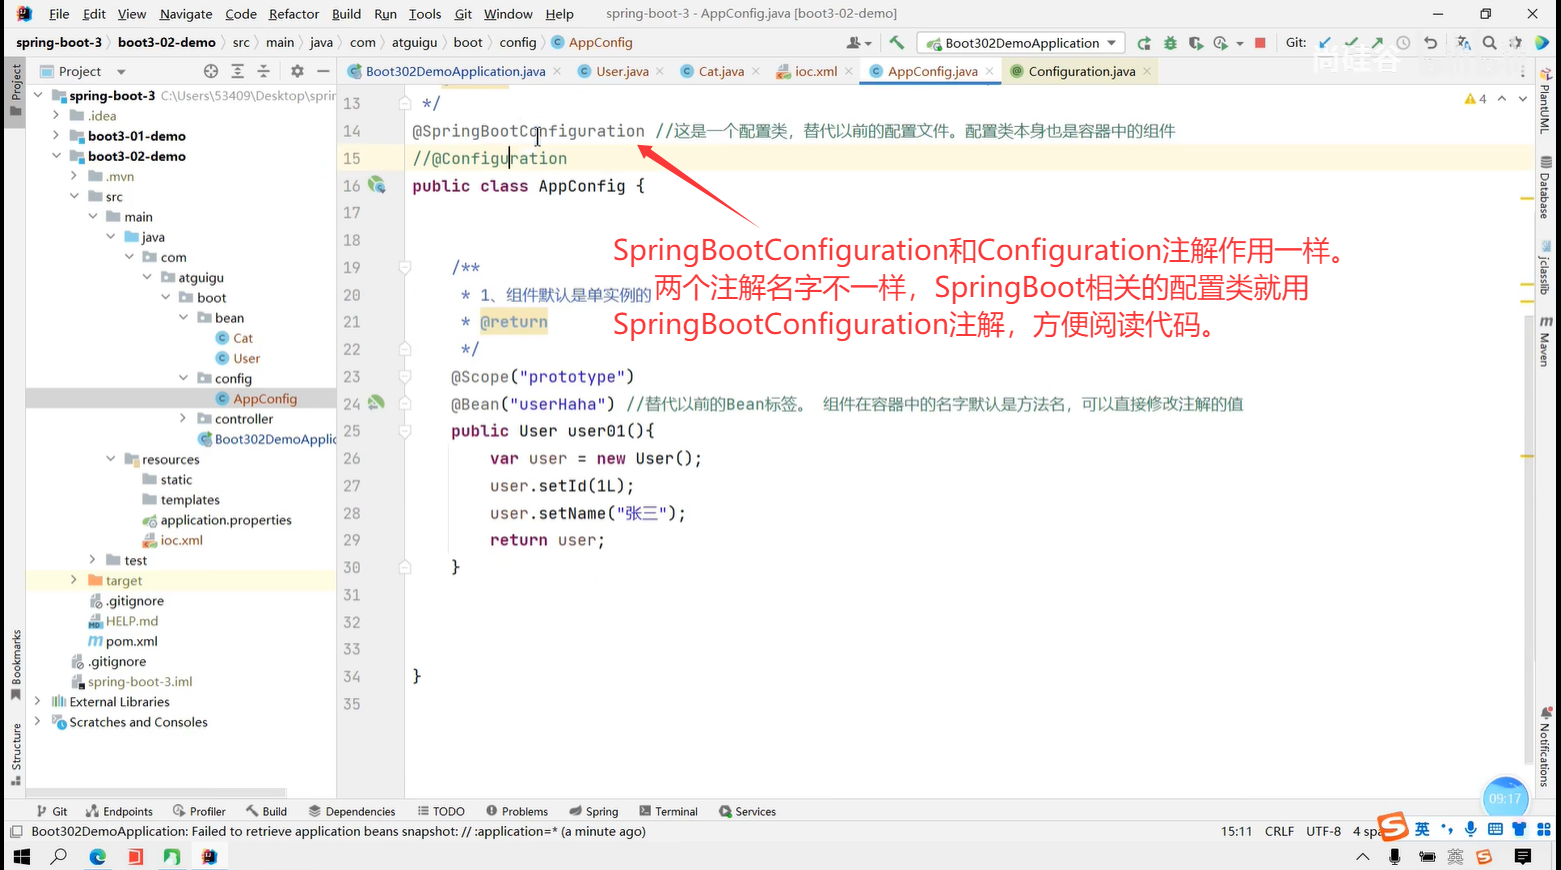Viewport: 1561px width, 870px height.
Task: Select pom.xml in the project tree
Action: (131, 641)
